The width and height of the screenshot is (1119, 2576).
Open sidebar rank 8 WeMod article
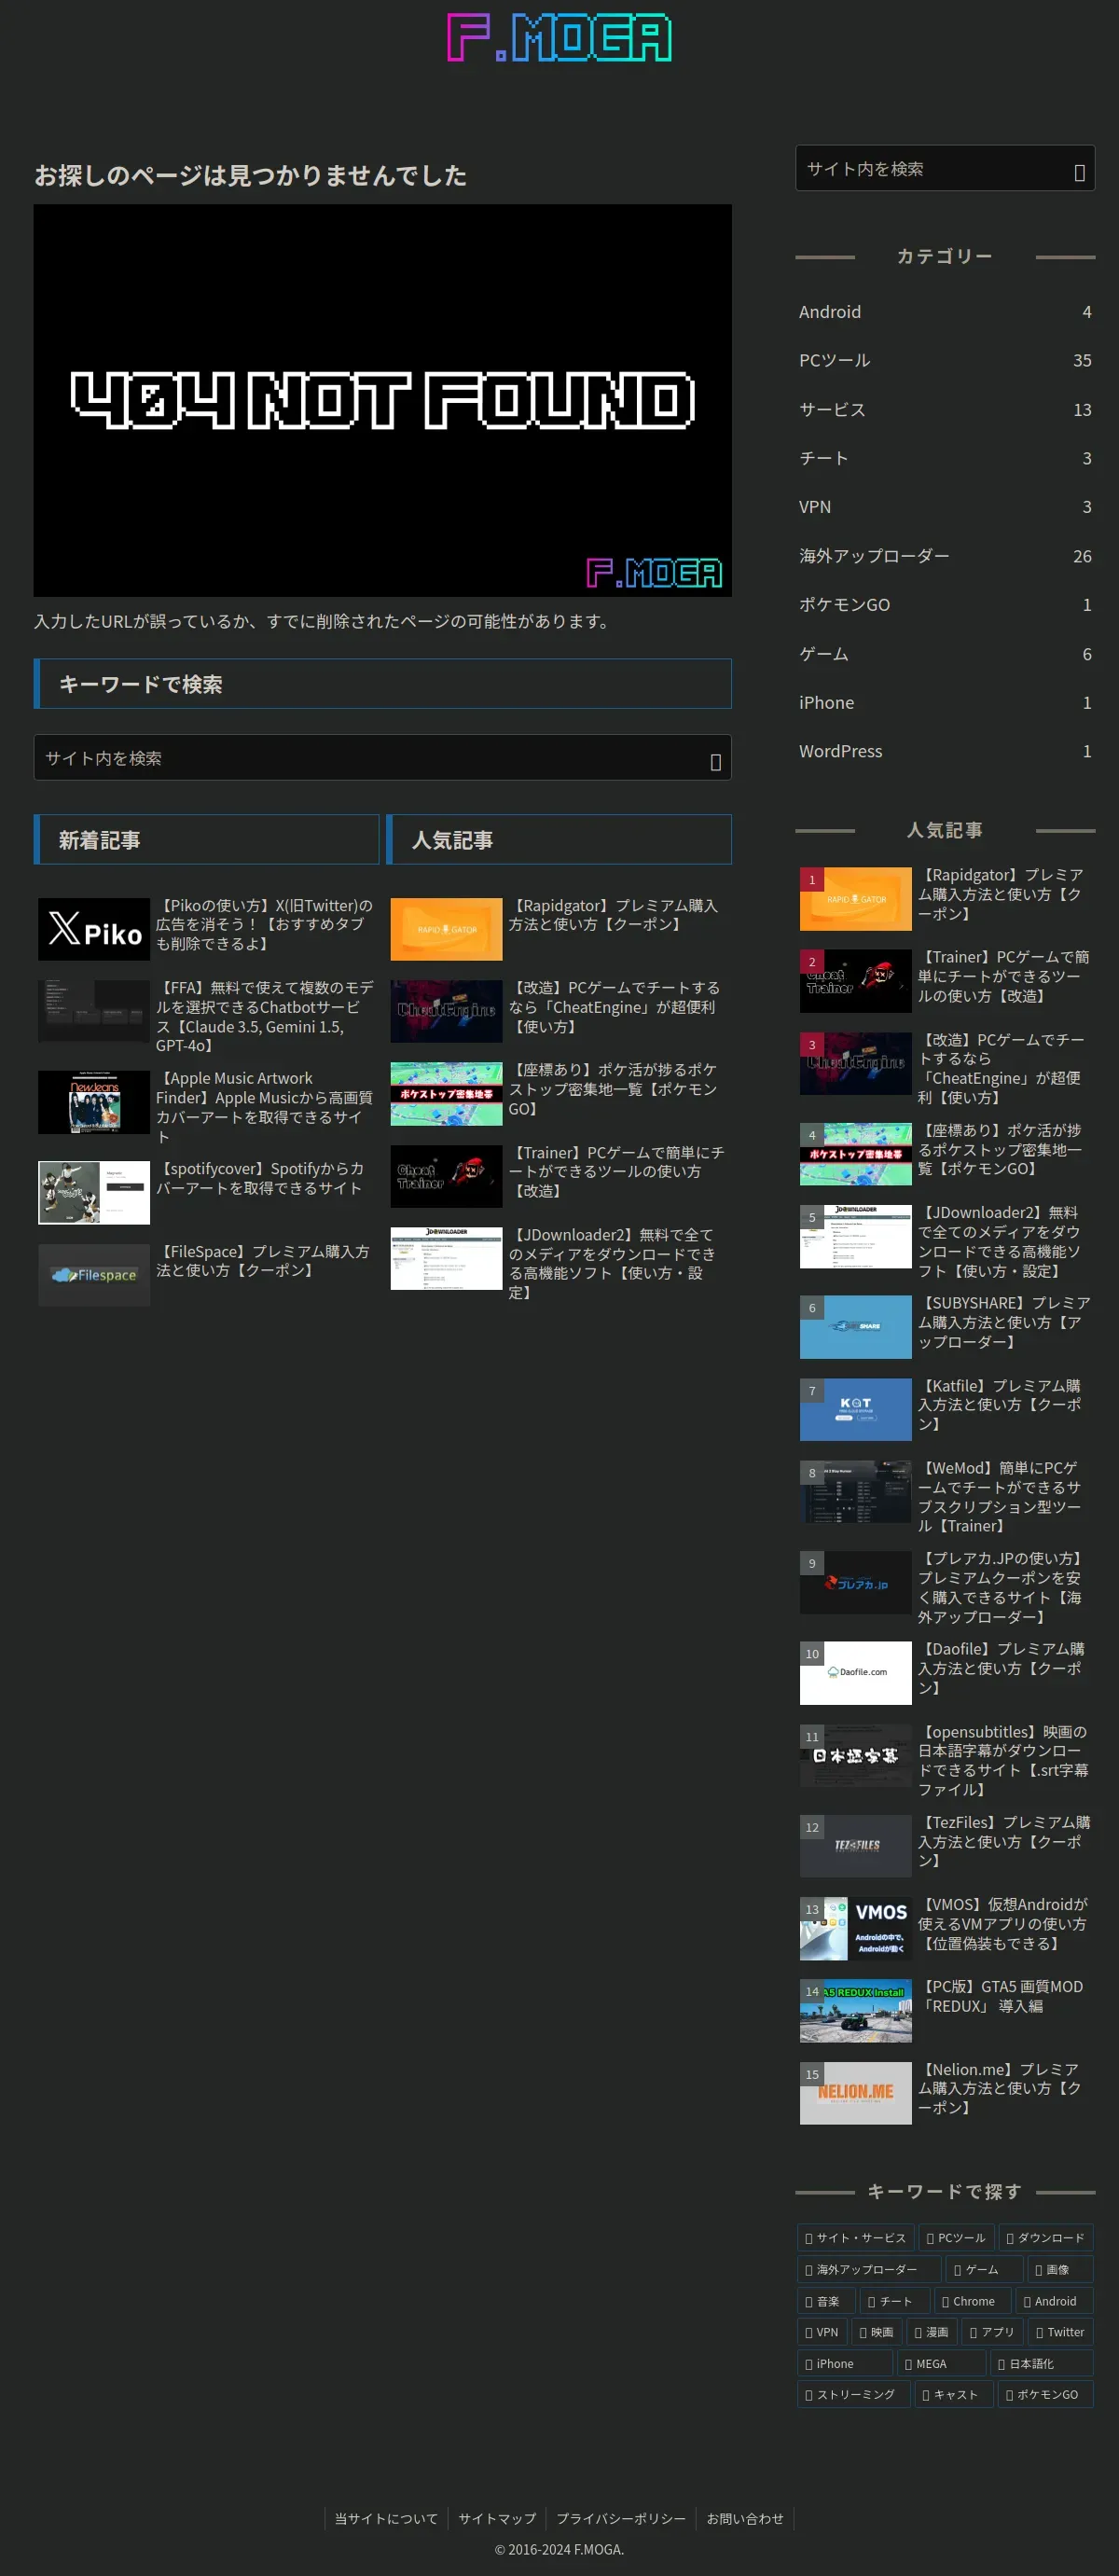tap(945, 1496)
